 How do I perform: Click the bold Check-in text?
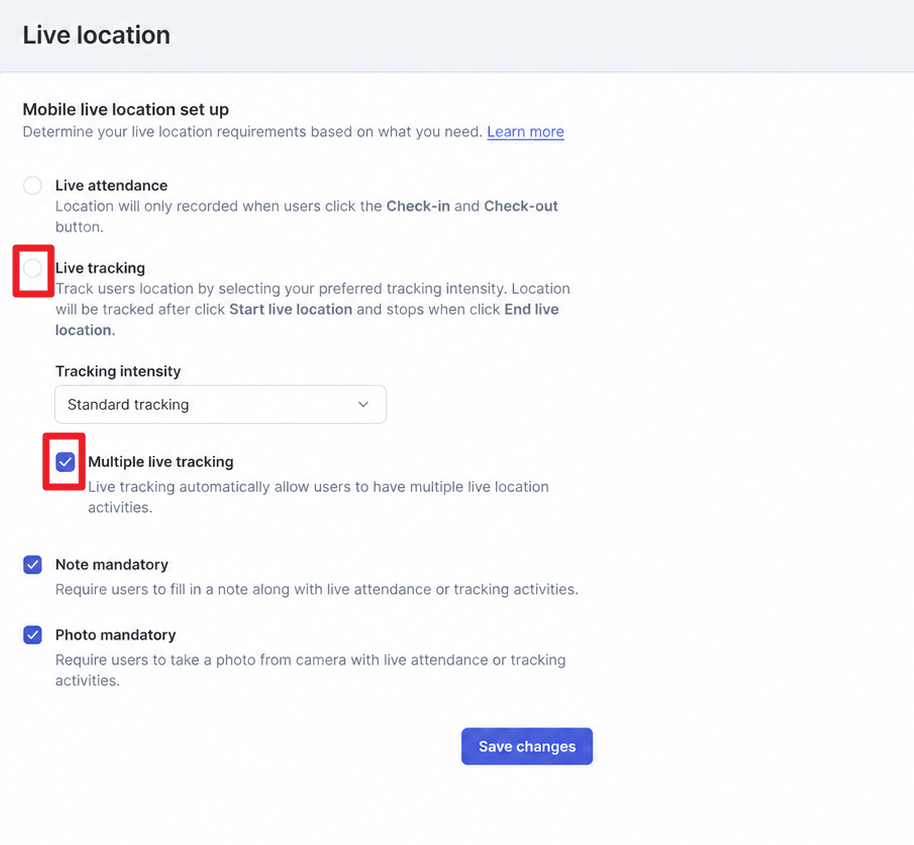pyautogui.click(x=418, y=206)
